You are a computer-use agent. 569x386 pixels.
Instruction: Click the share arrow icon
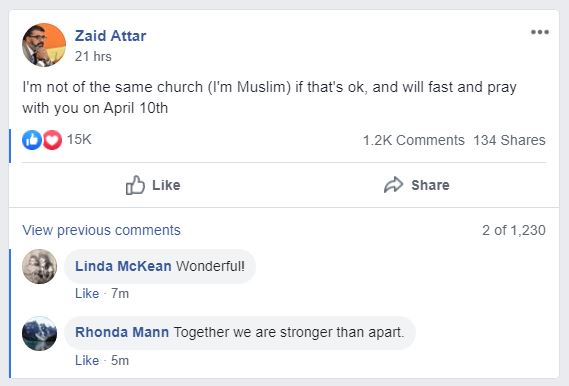tap(394, 185)
